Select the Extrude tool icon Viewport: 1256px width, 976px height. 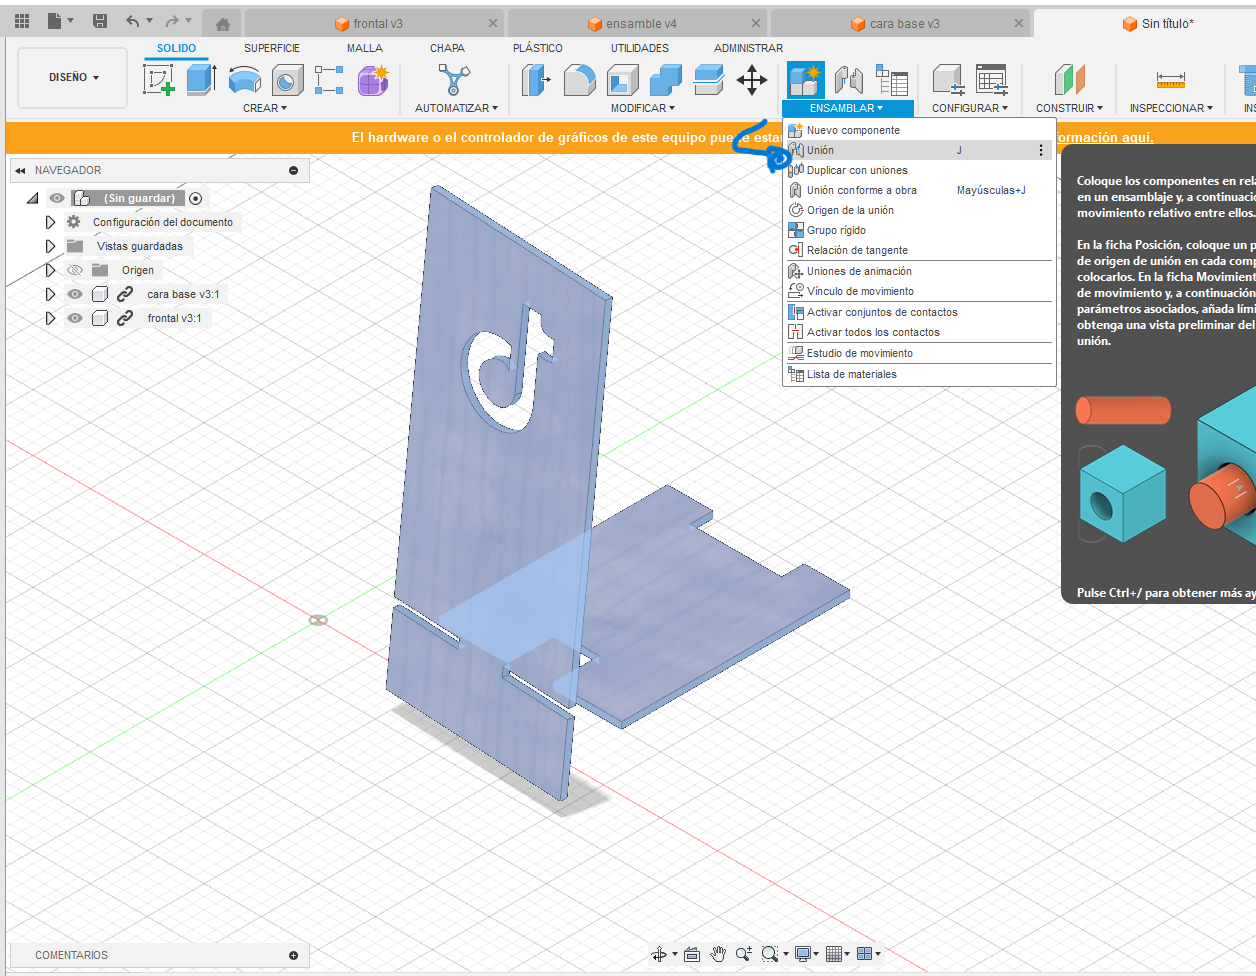point(202,79)
